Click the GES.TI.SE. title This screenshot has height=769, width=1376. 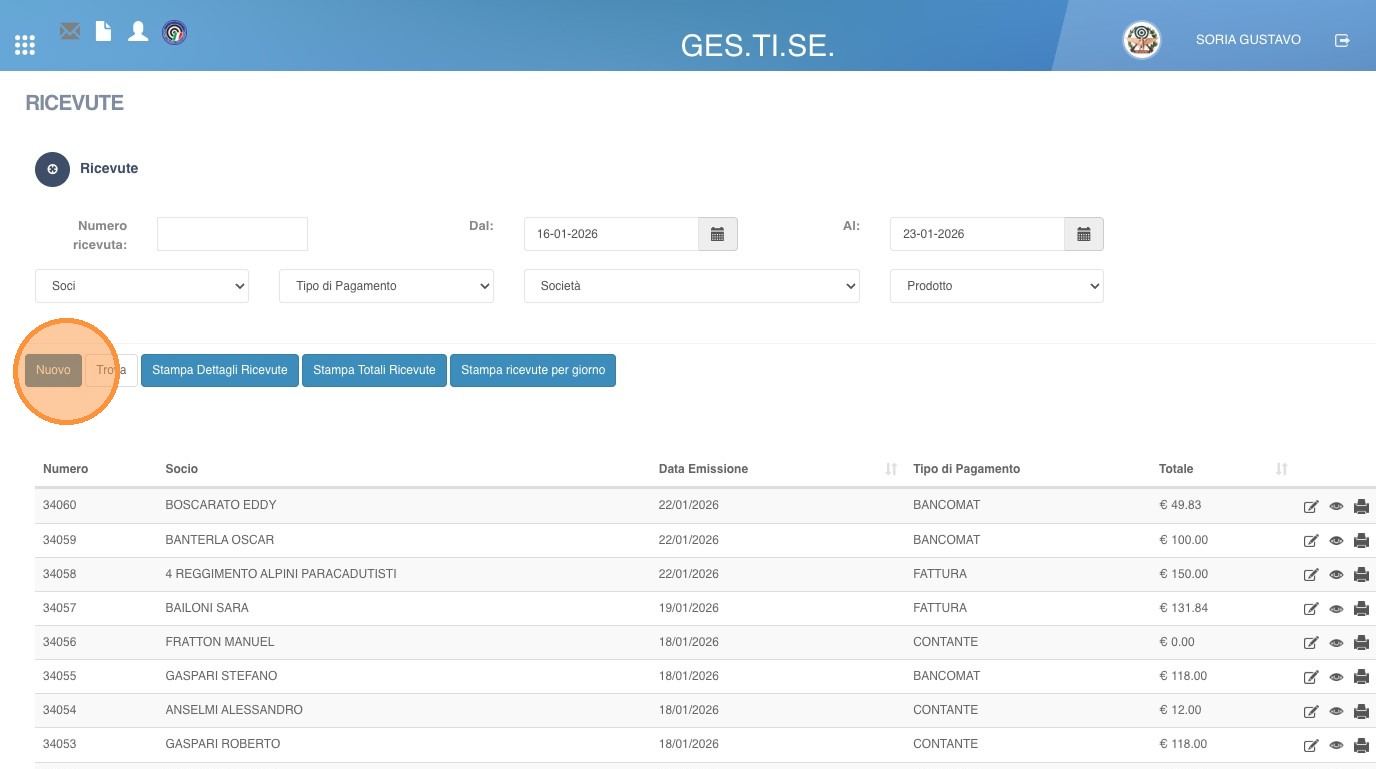pyautogui.click(x=757, y=45)
